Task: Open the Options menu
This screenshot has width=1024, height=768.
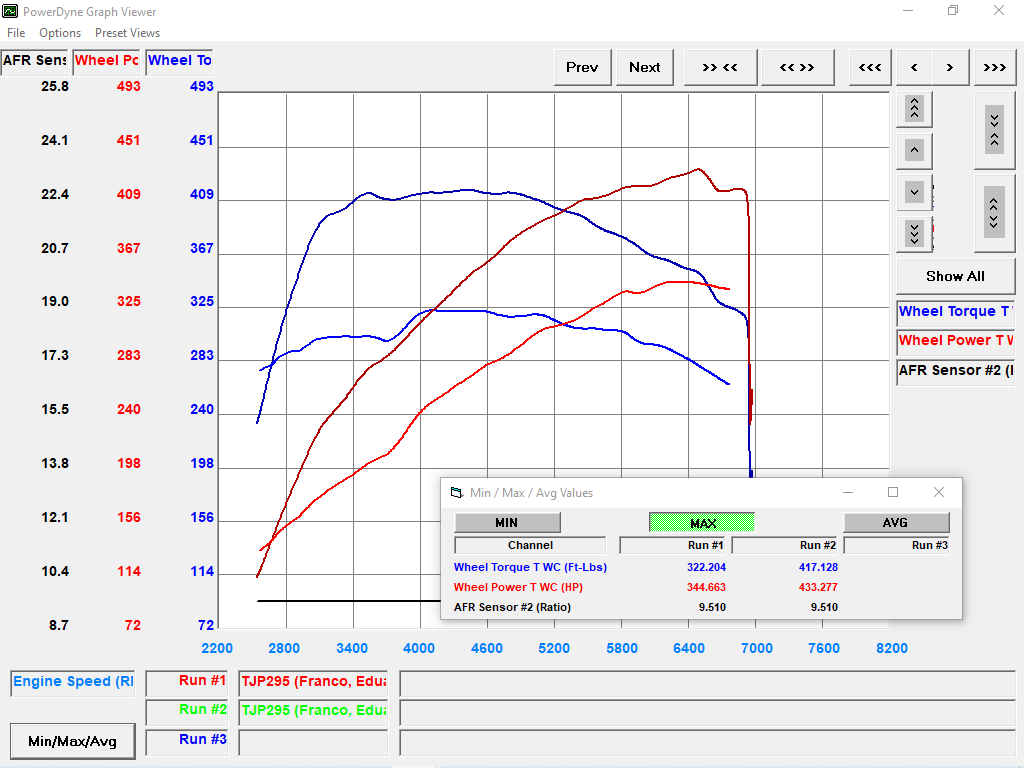Action: (x=60, y=33)
